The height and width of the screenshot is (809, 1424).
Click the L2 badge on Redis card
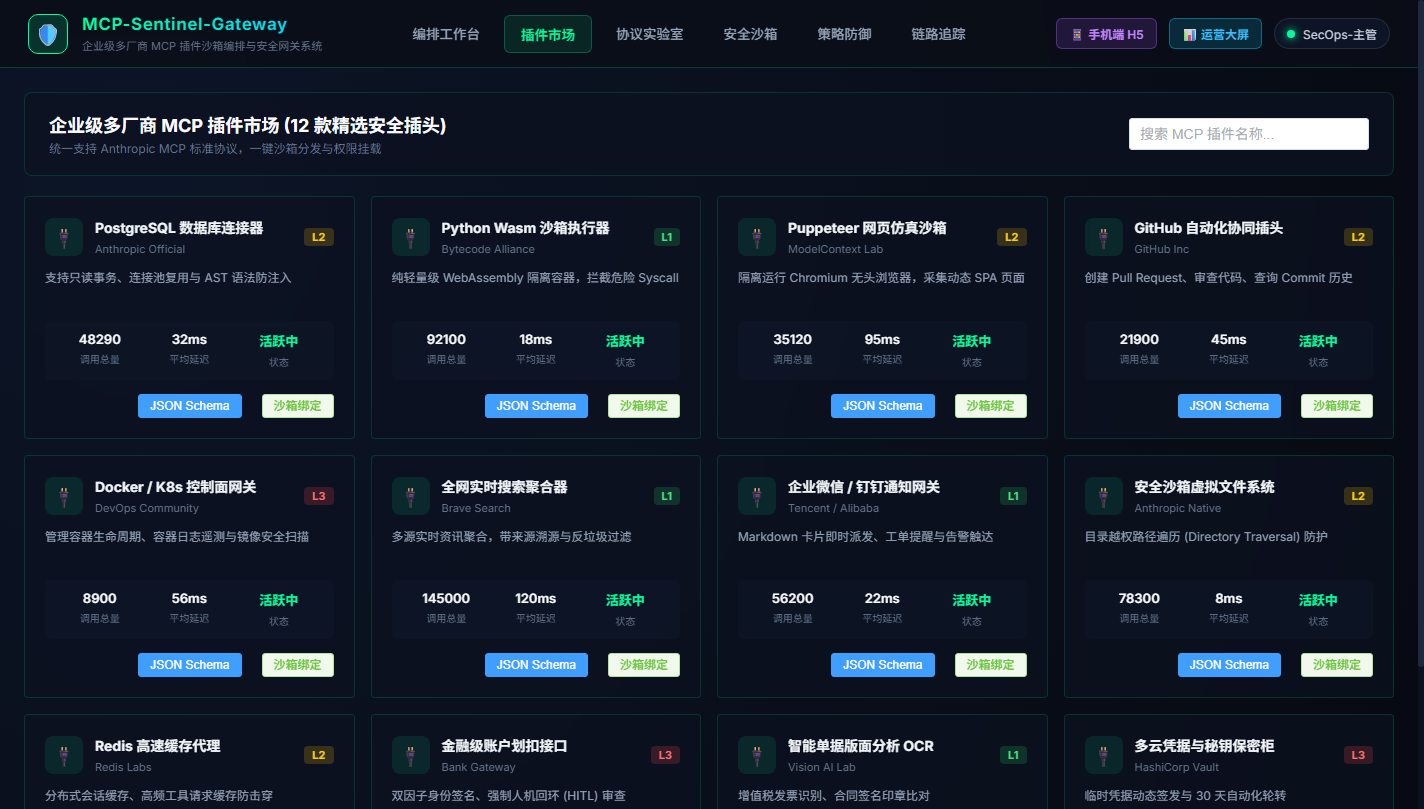pyautogui.click(x=319, y=755)
